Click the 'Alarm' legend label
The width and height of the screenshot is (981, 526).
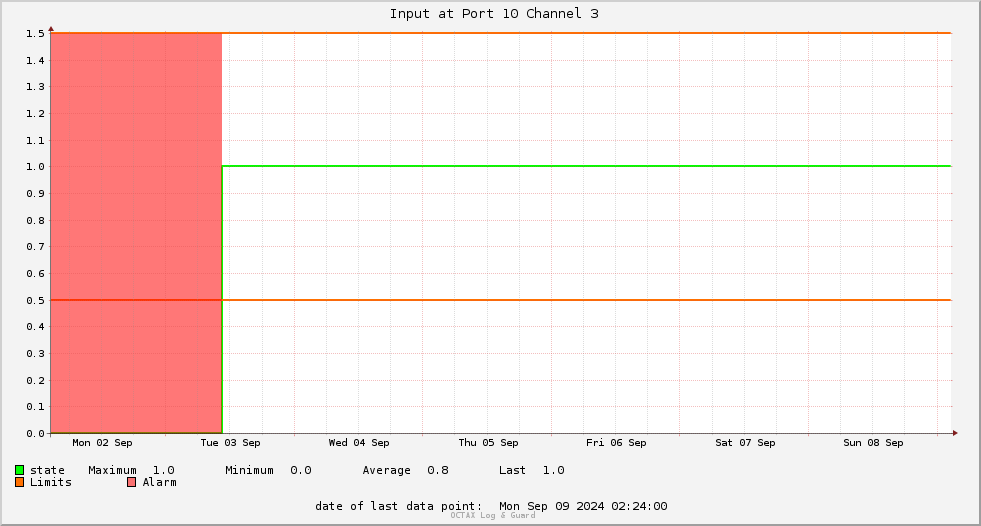coord(160,482)
